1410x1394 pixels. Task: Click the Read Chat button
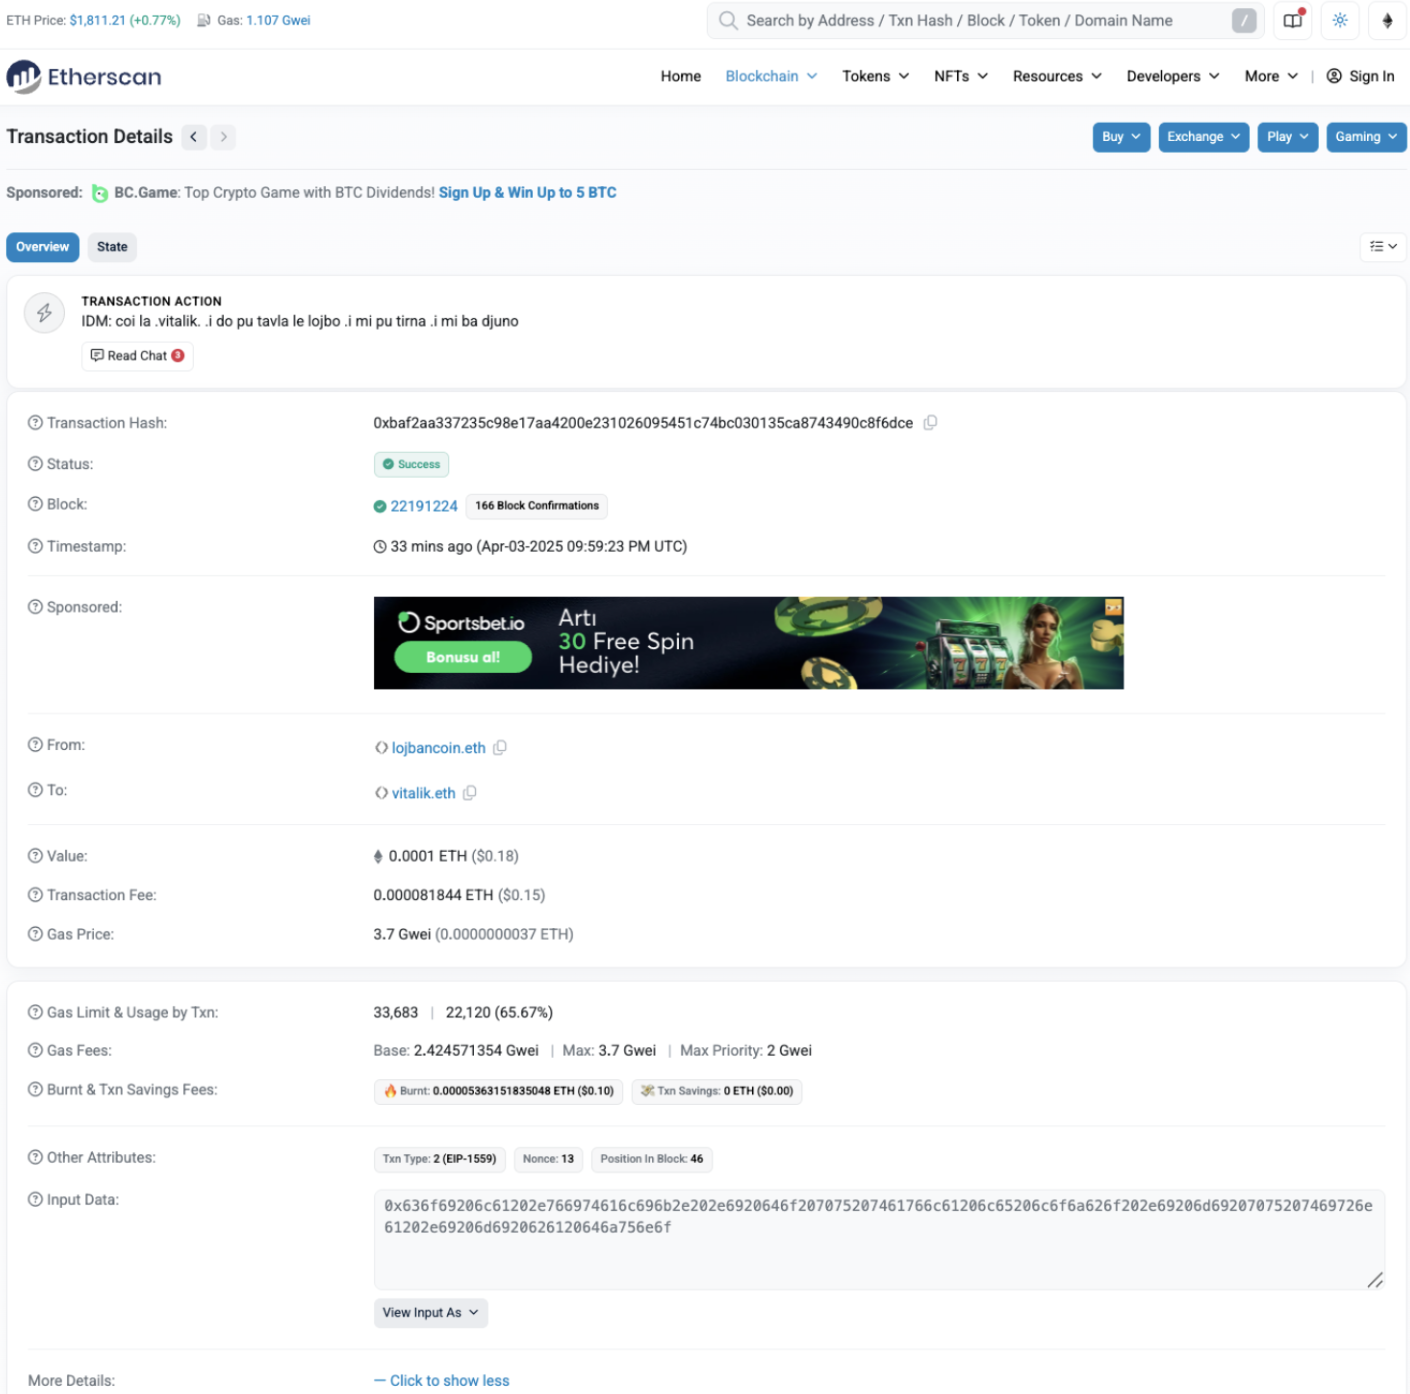[138, 356]
